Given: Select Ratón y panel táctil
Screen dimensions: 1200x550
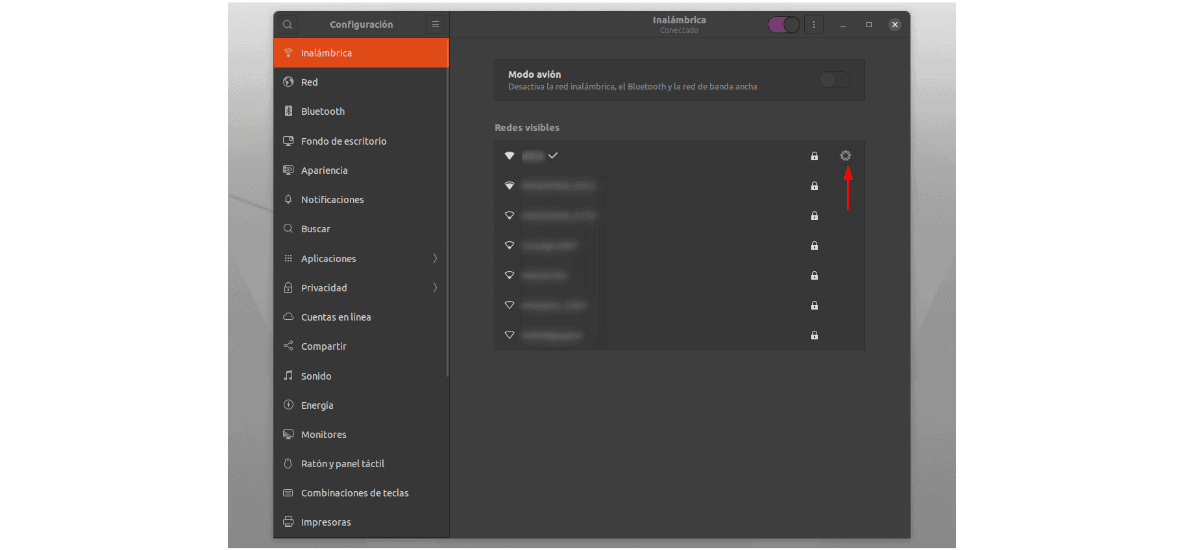Looking at the screenshot, I should (361, 464).
